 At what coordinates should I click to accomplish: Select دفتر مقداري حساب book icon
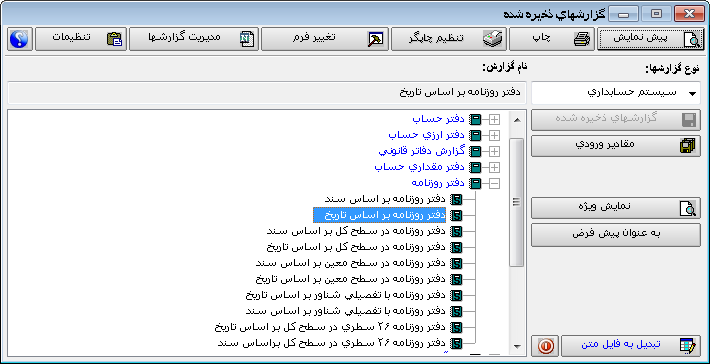475,168
